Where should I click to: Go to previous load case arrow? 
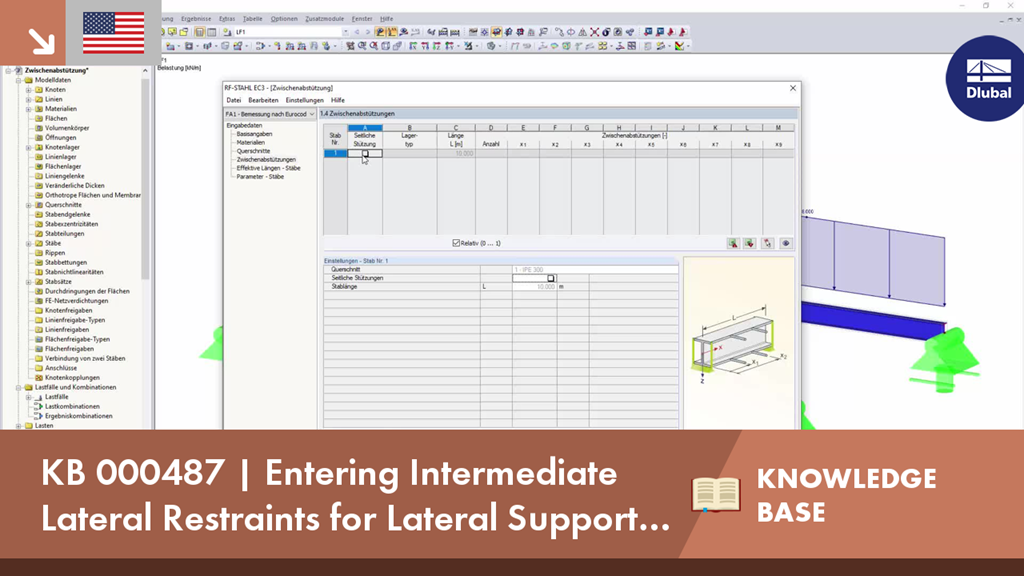pos(357,32)
